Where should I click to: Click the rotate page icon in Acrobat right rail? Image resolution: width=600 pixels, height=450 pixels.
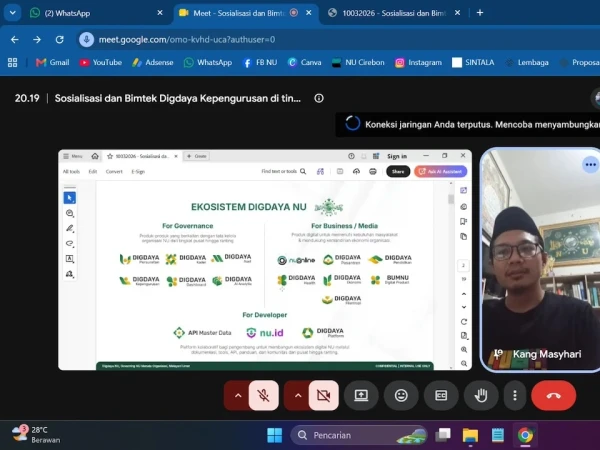tap(463, 321)
